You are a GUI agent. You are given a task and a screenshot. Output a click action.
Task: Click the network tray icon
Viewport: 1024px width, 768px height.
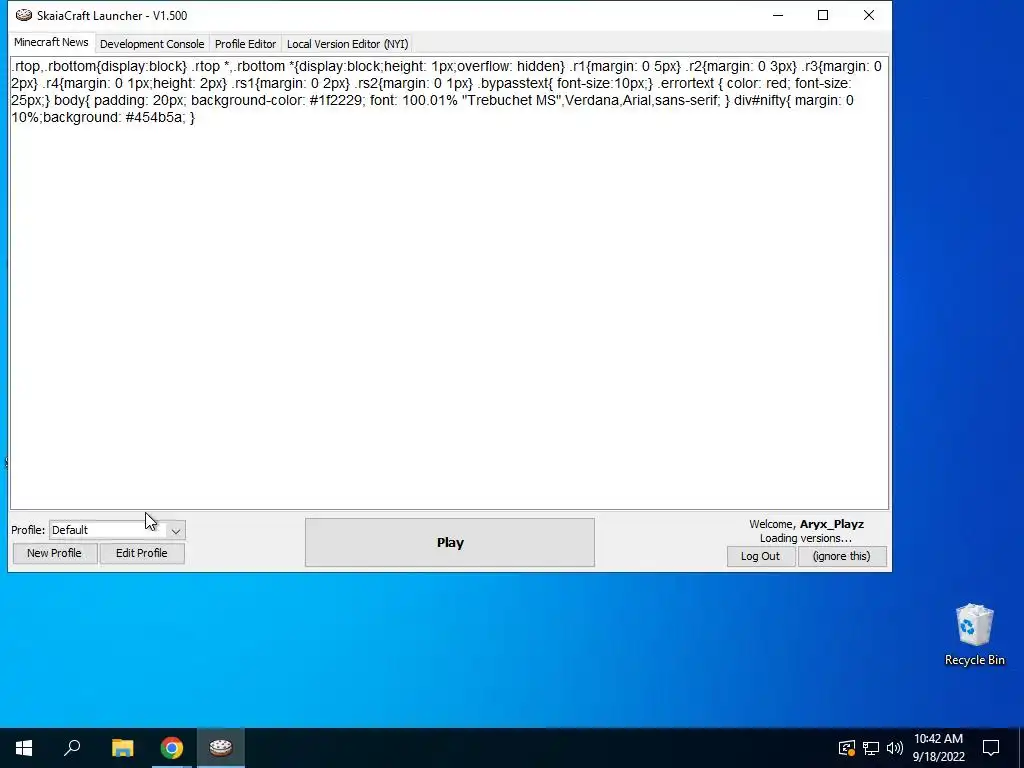tap(871, 748)
